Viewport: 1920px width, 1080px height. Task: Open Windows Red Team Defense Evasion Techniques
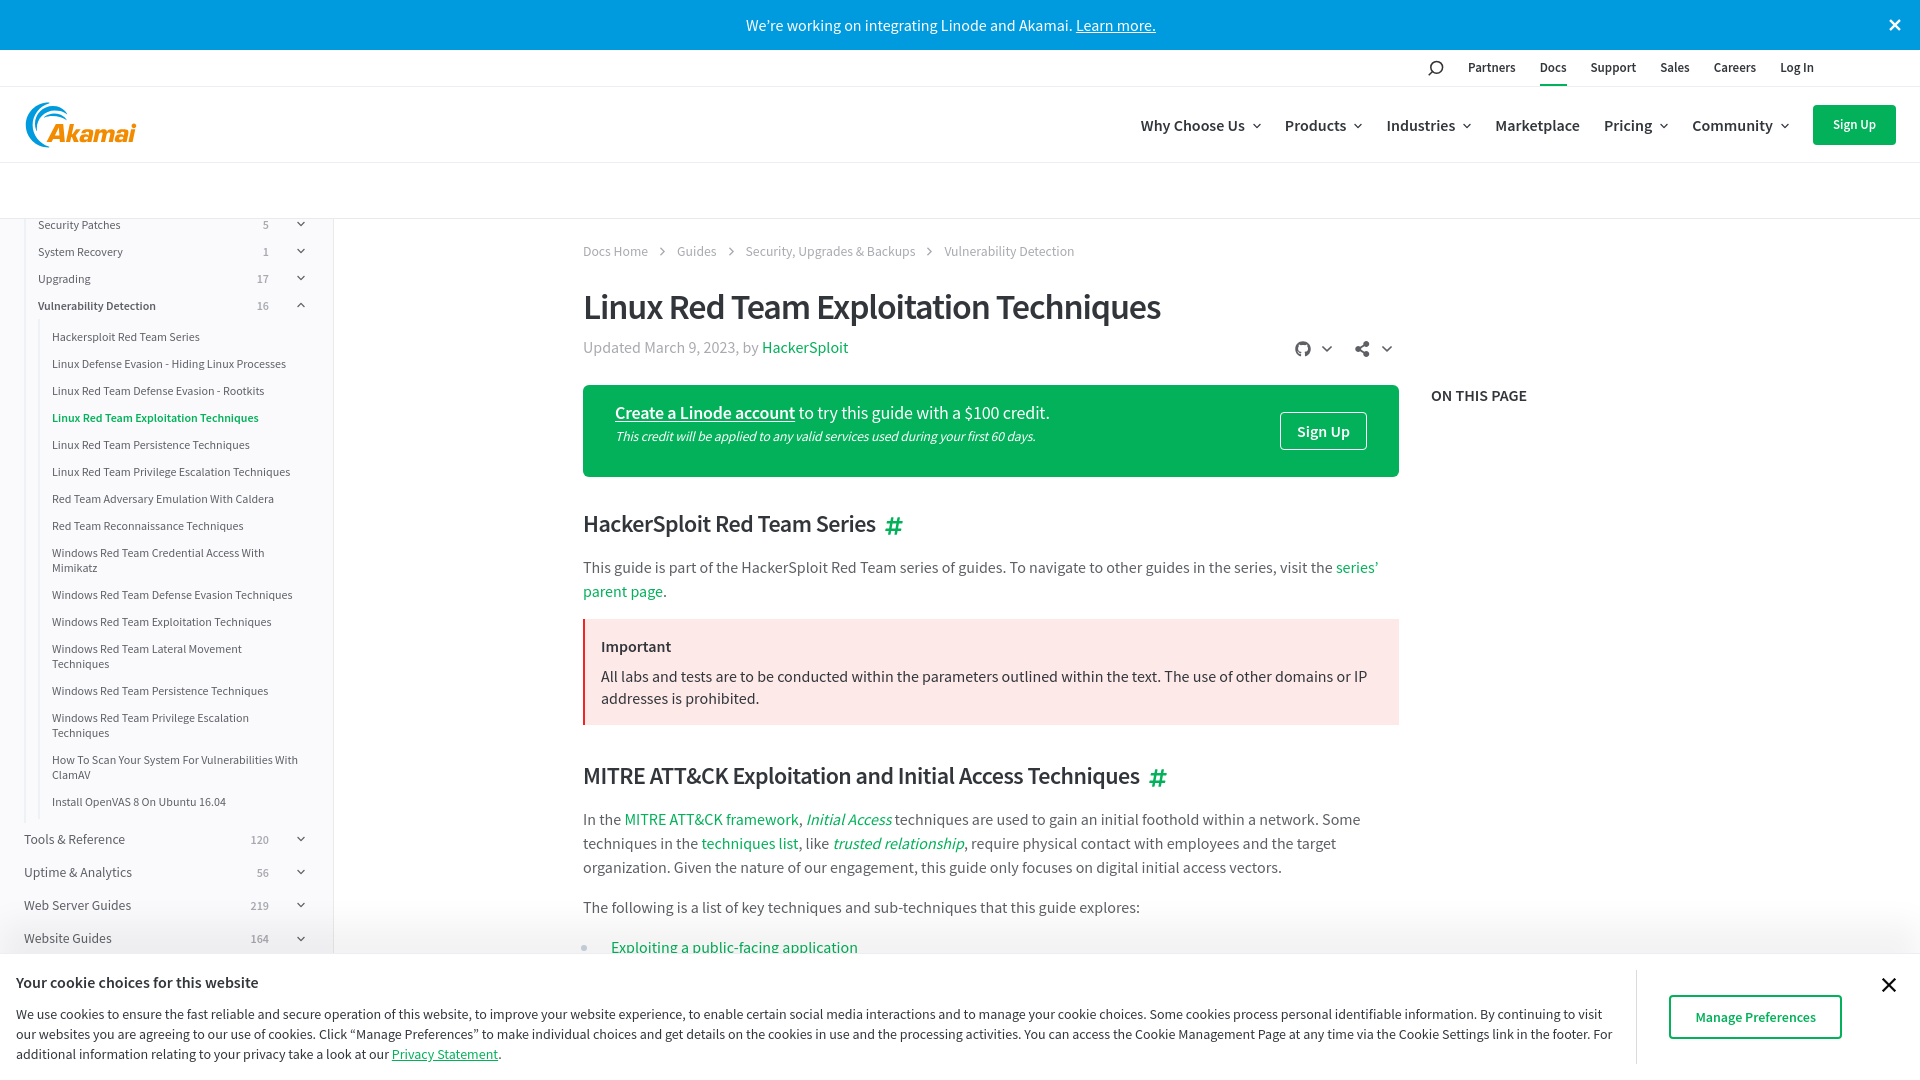[172, 595]
